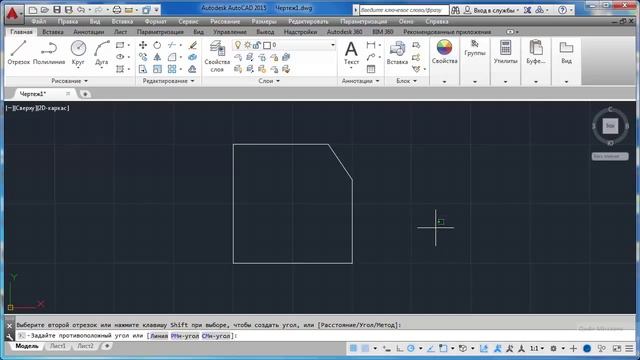
Task: Expand the Редактирование panel
Action: [x=168, y=81]
